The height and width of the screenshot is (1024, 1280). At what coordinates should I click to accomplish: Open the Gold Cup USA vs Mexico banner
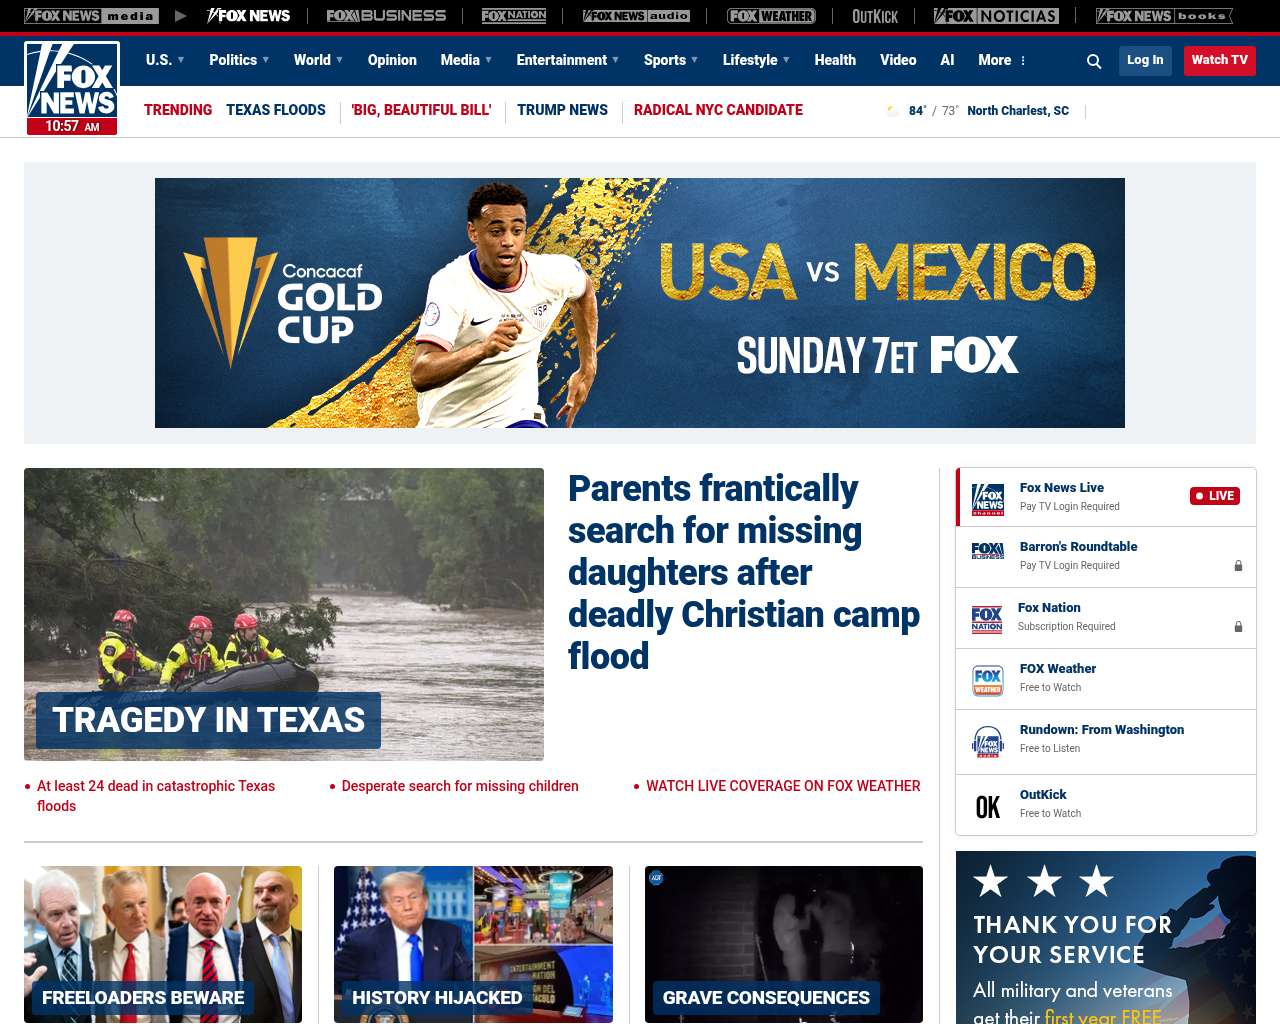640,303
